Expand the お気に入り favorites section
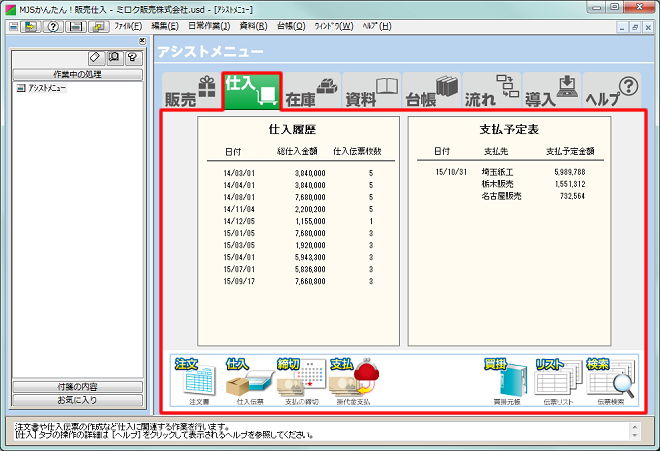Screen dimensions: 660x451 point(77,400)
